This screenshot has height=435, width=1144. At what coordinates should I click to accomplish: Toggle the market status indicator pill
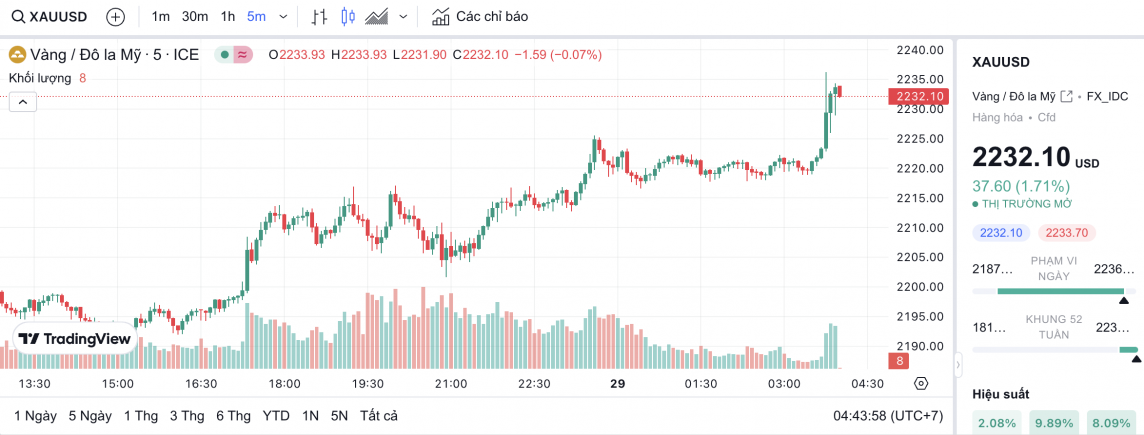click(234, 54)
